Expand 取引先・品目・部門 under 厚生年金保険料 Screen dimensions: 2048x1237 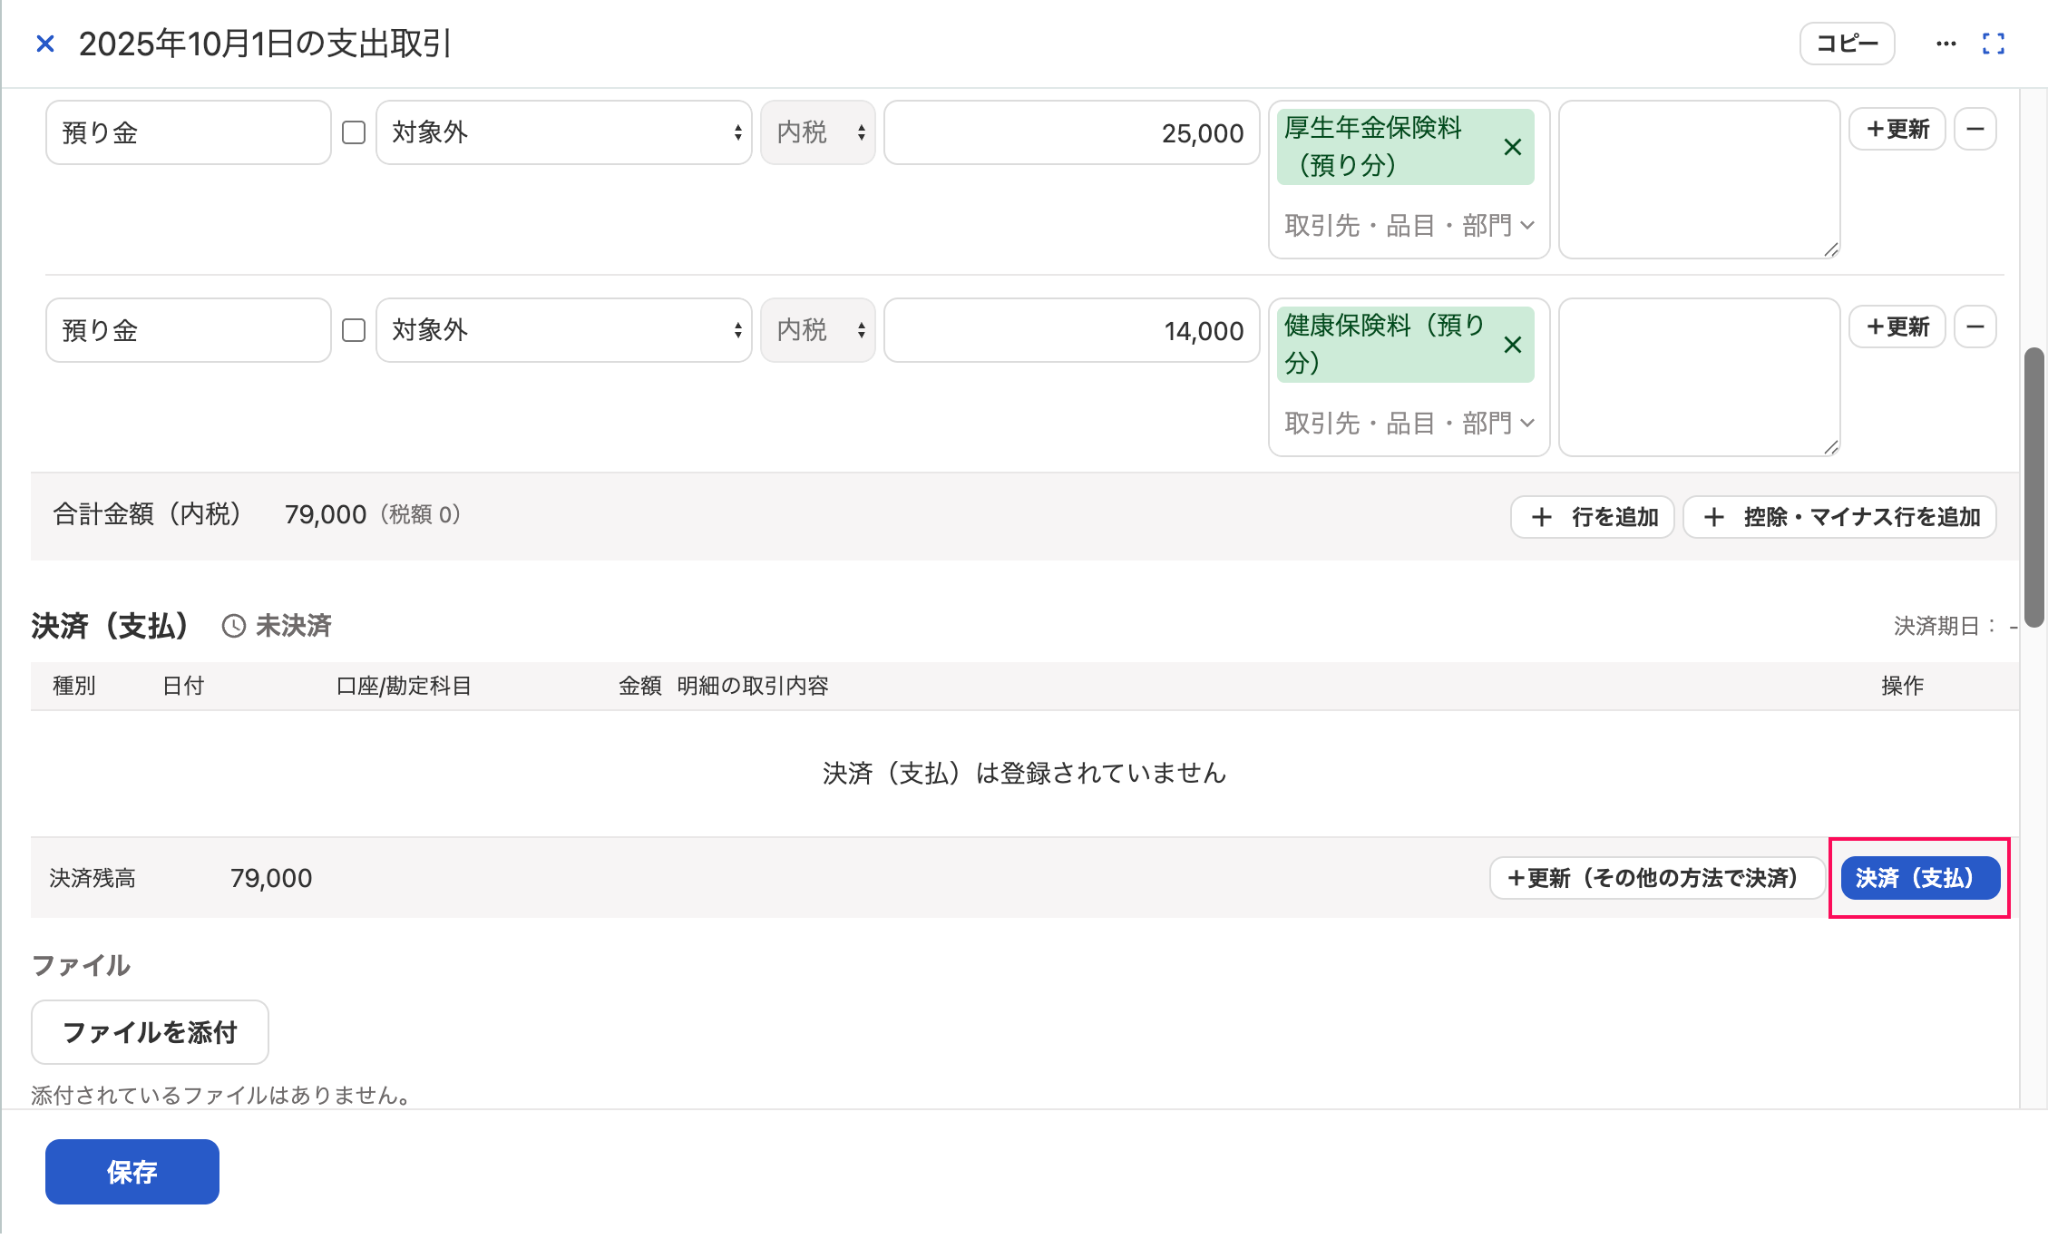(x=1408, y=226)
